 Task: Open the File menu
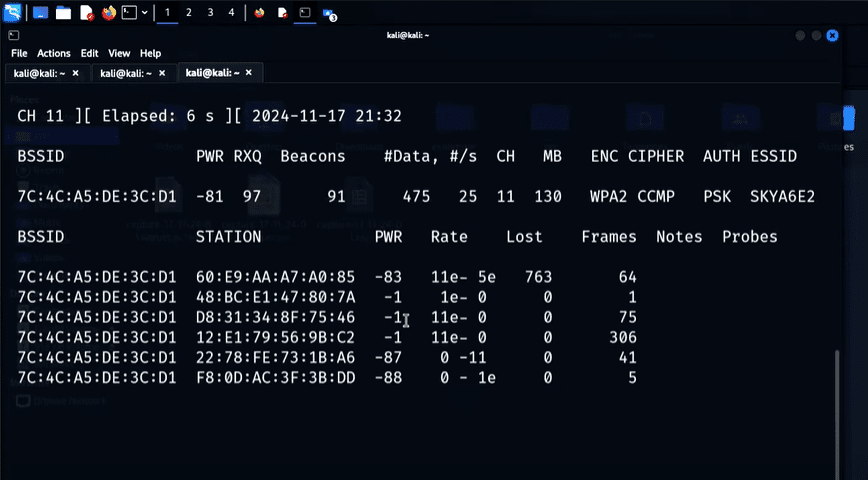pos(19,53)
